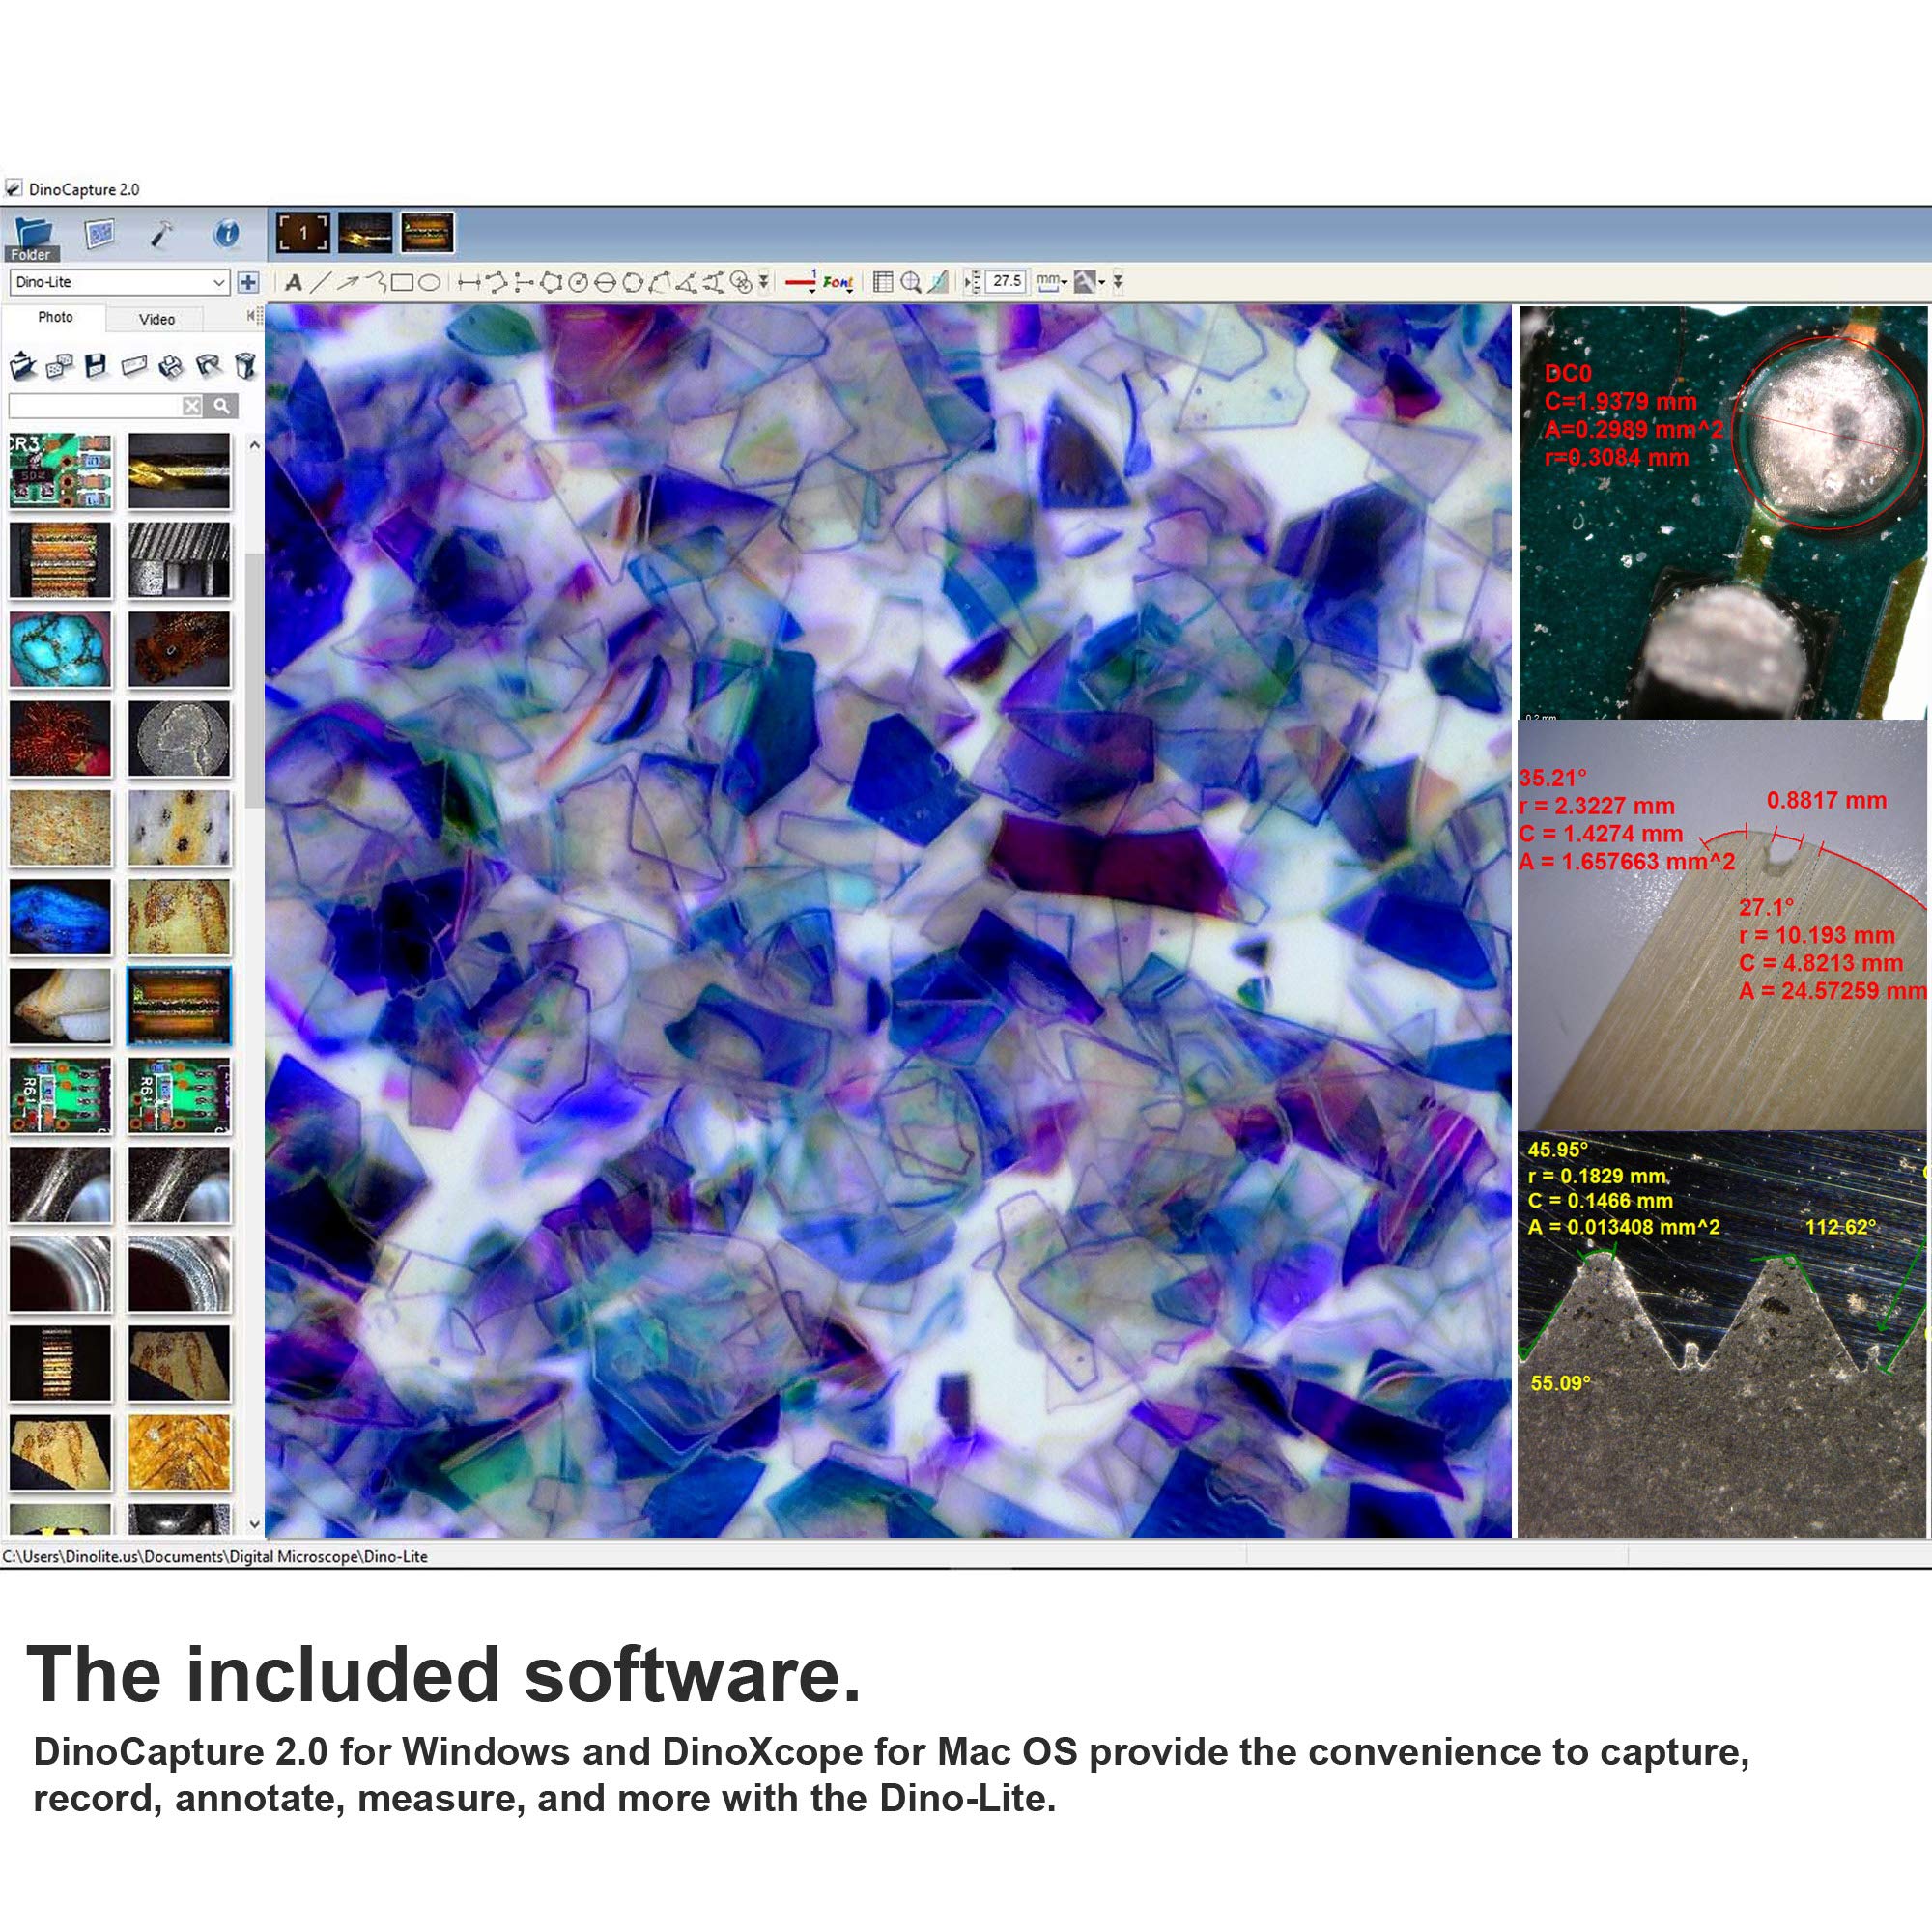Click the add folder plus button

248,283
